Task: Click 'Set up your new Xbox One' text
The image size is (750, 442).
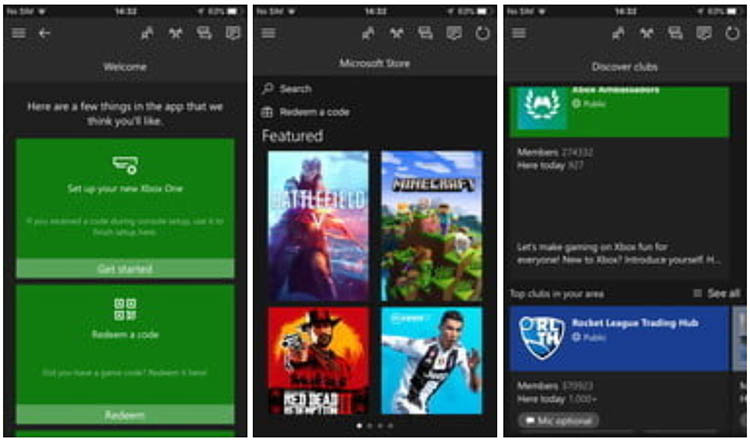Action: pos(125,188)
